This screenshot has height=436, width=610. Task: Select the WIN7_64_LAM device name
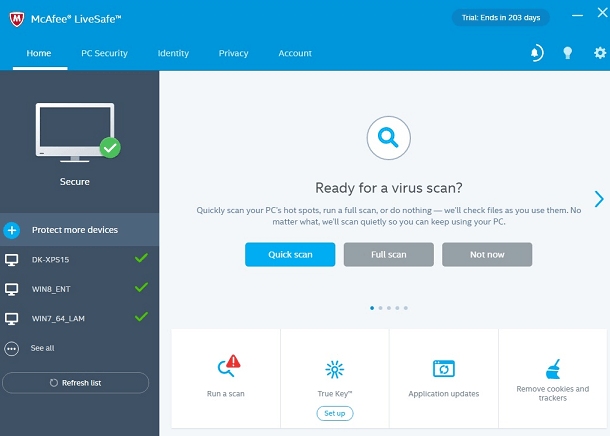[x=58, y=319]
